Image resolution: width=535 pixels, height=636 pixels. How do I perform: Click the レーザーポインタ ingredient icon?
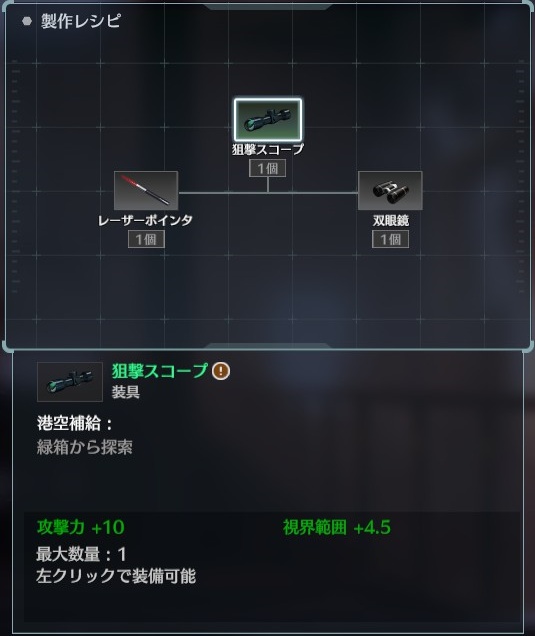(x=146, y=191)
